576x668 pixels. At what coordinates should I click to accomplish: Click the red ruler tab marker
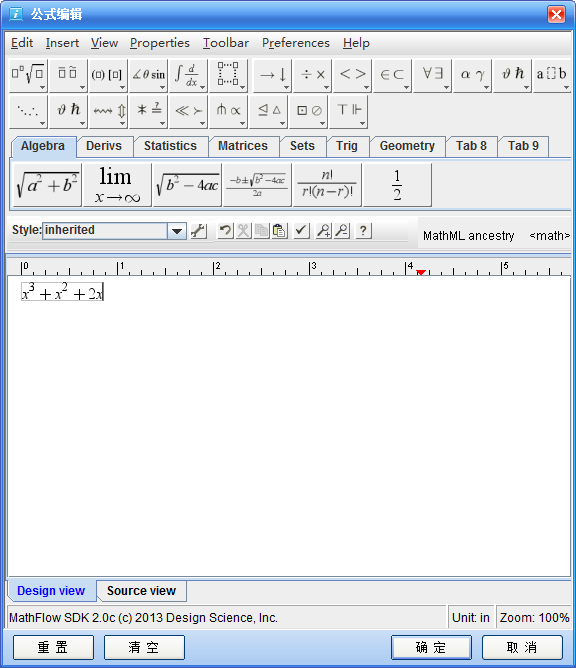coord(421,272)
